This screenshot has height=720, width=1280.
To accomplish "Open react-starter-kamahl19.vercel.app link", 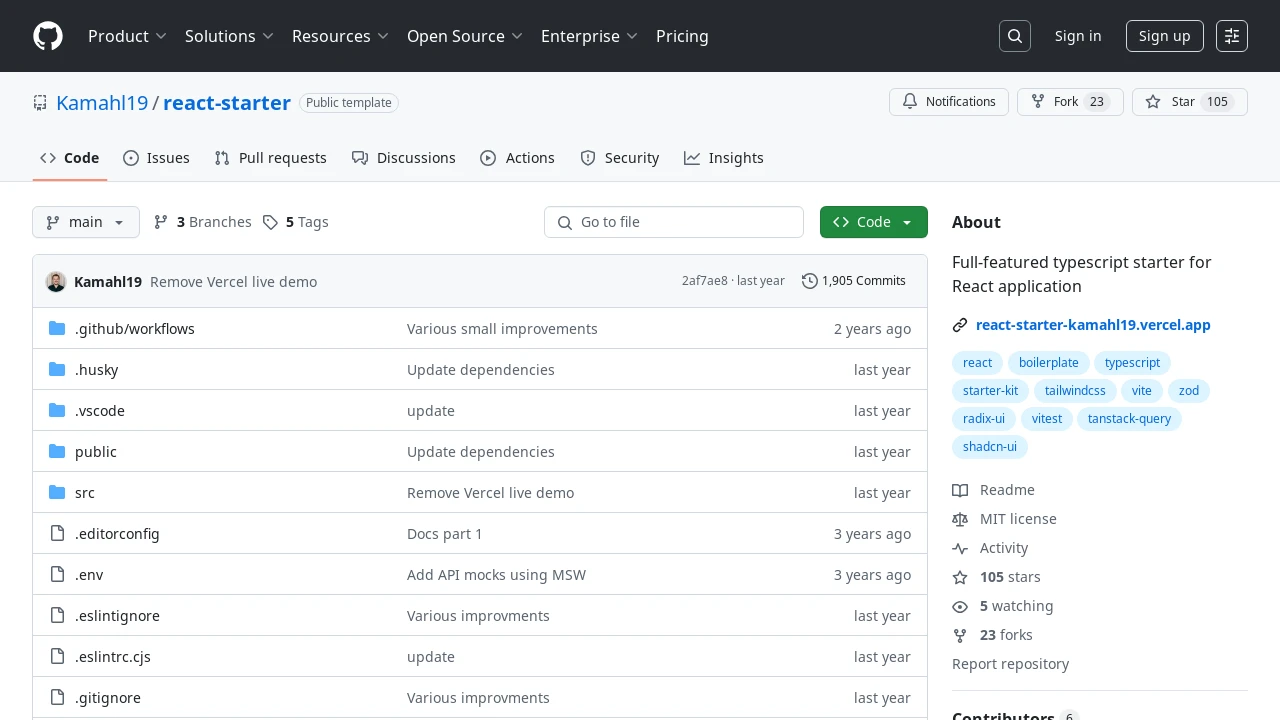I will tap(1093, 325).
